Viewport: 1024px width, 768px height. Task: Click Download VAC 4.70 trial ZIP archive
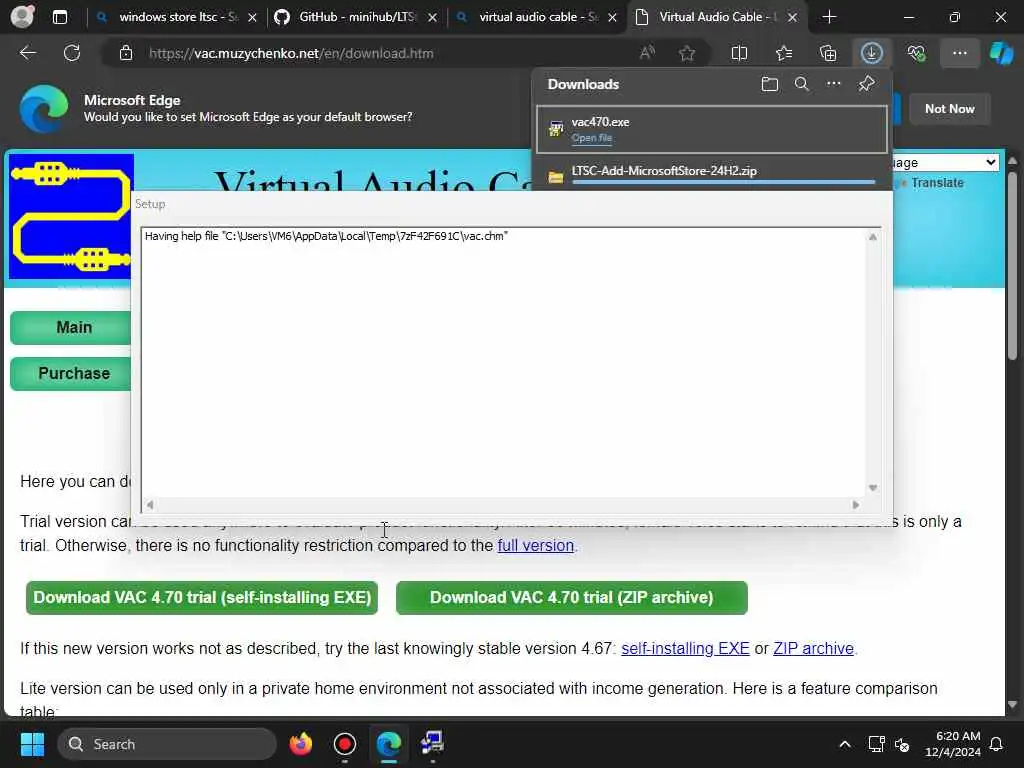pyautogui.click(x=571, y=598)
